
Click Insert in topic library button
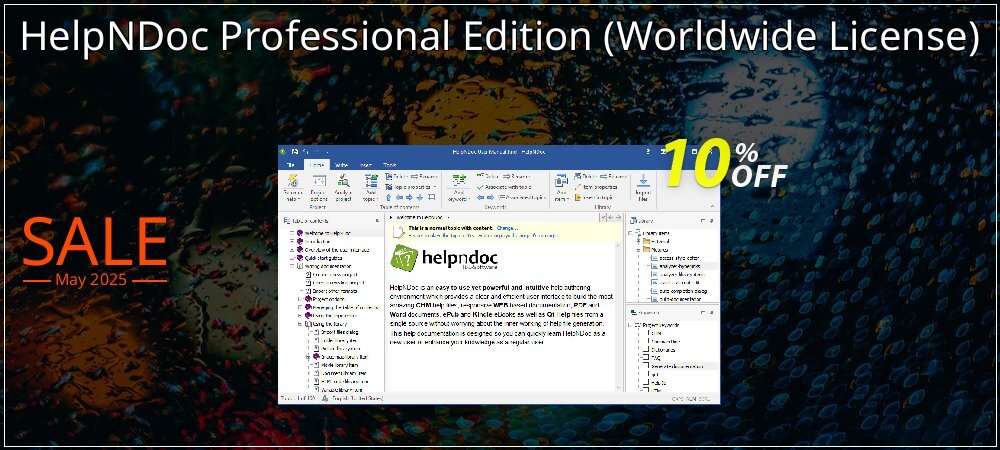[x=593, y=198]
